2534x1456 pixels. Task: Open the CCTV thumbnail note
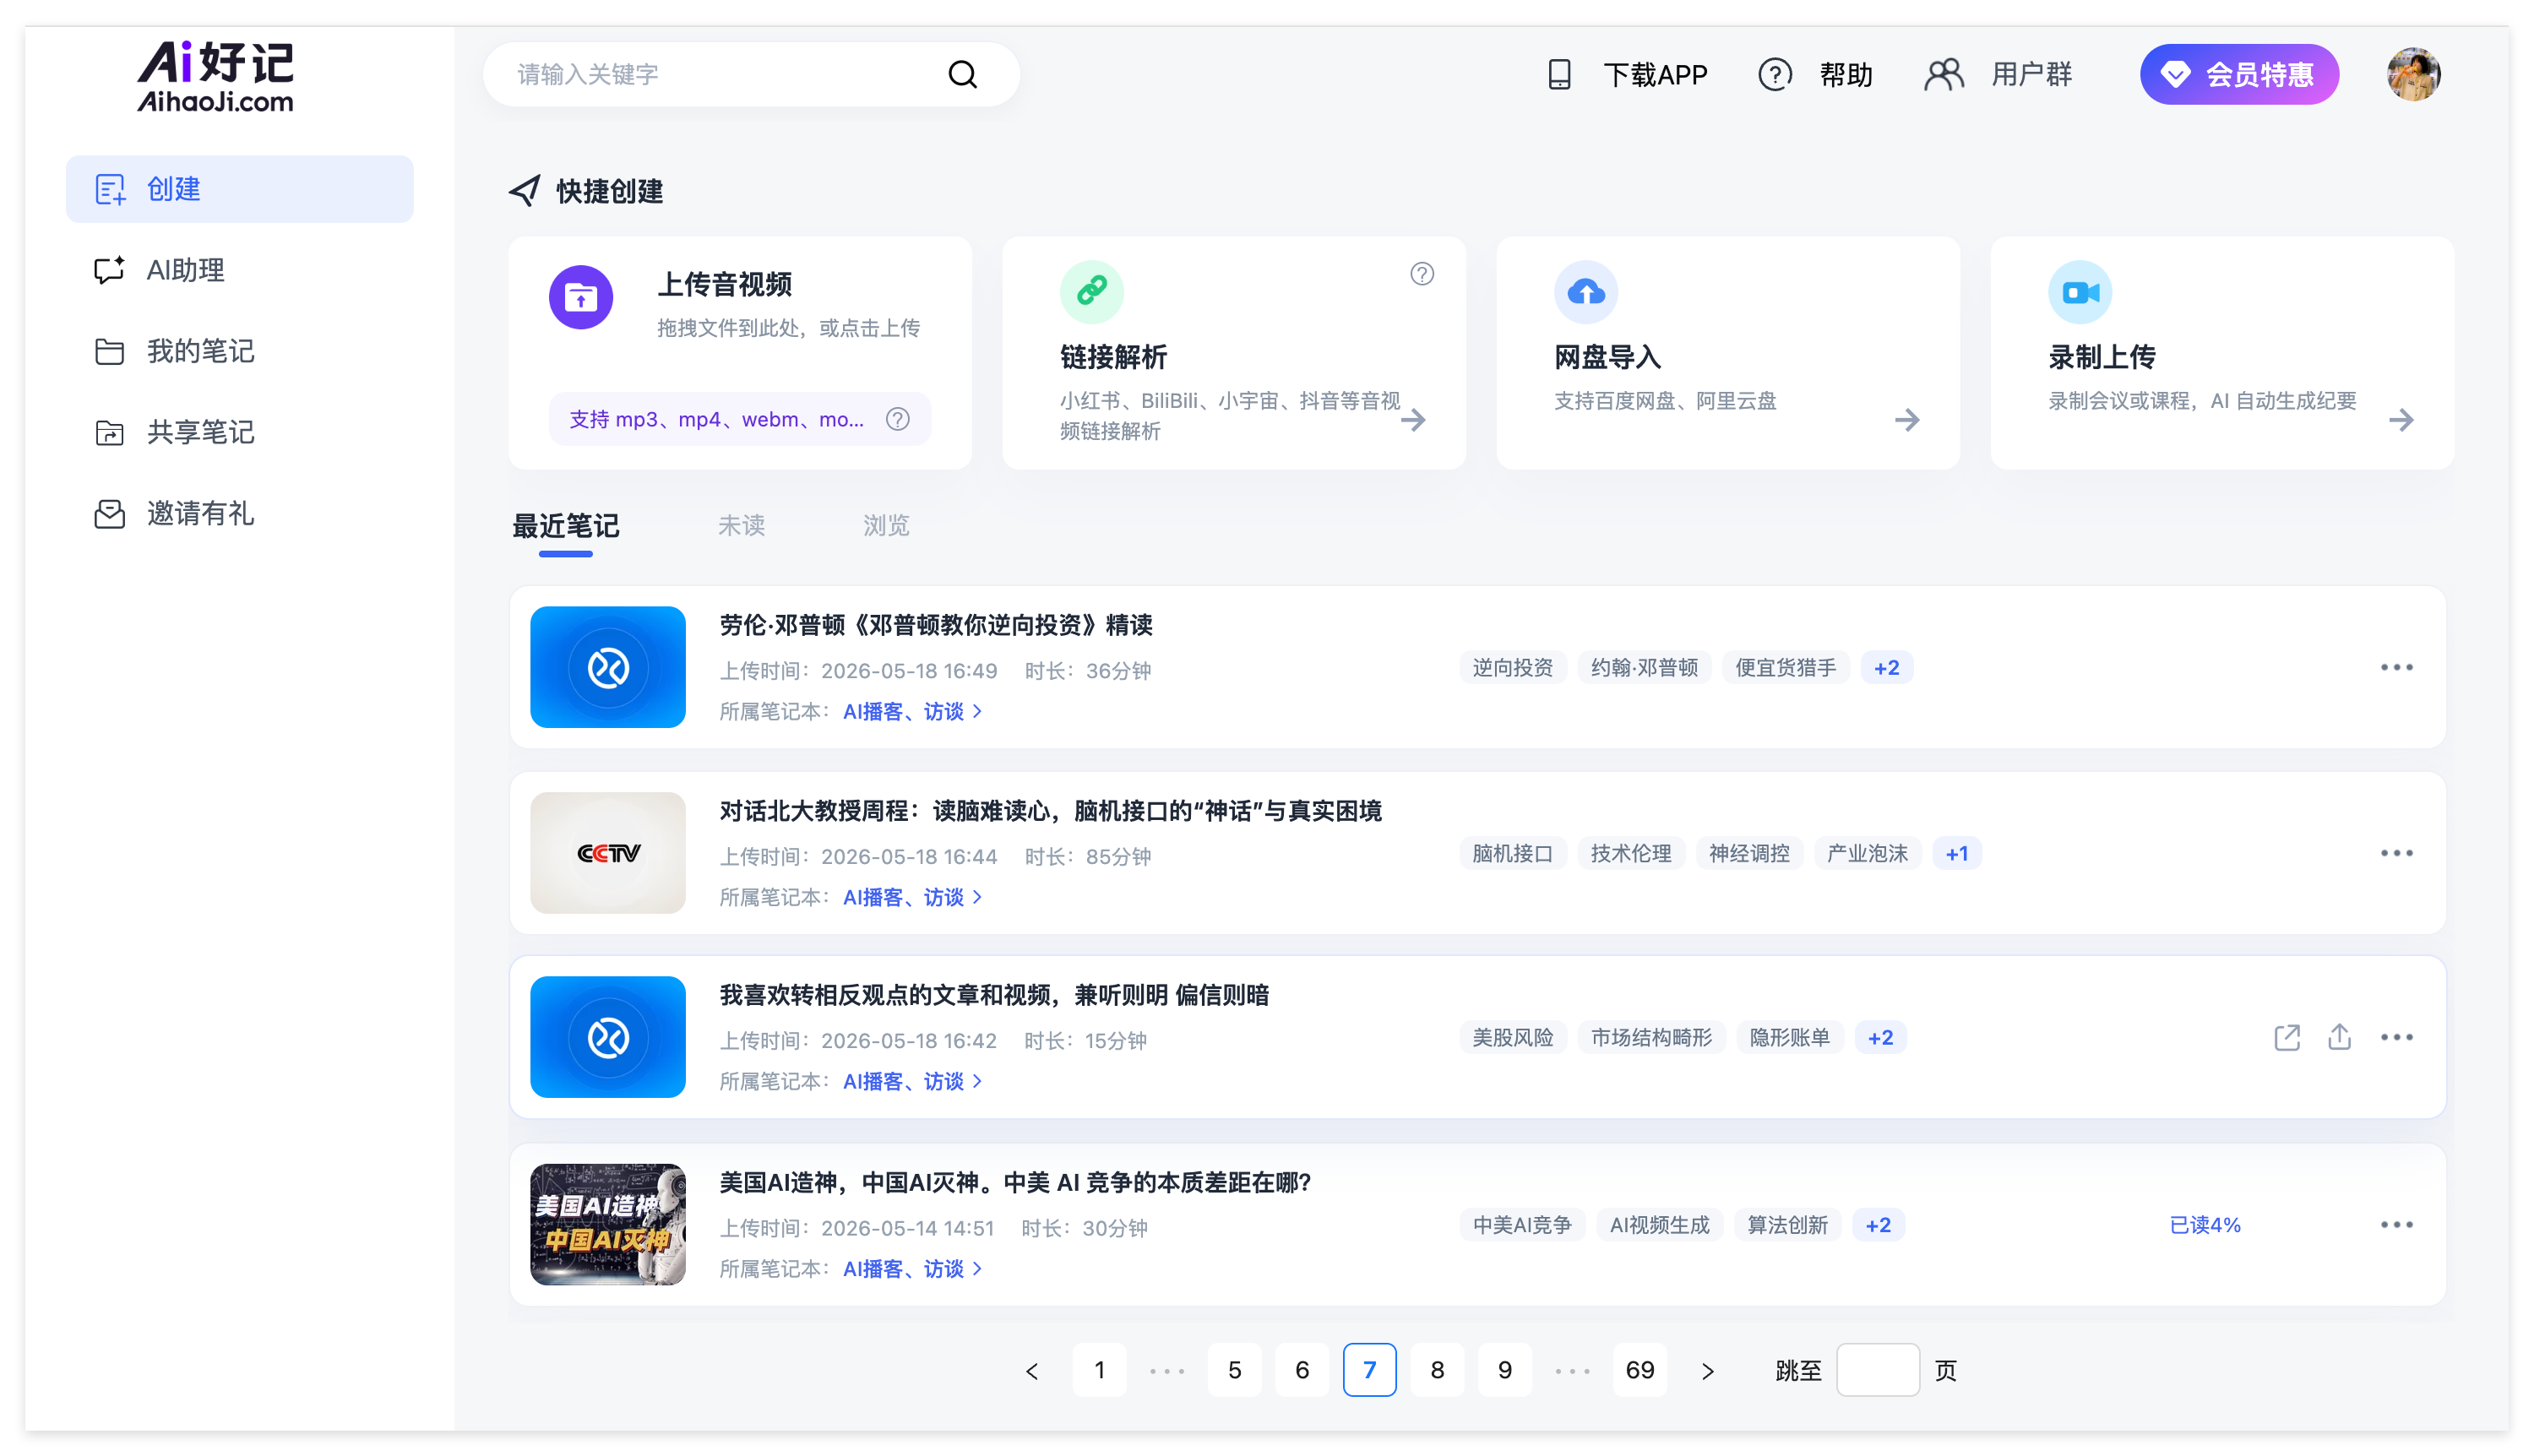tap(607, 853)
